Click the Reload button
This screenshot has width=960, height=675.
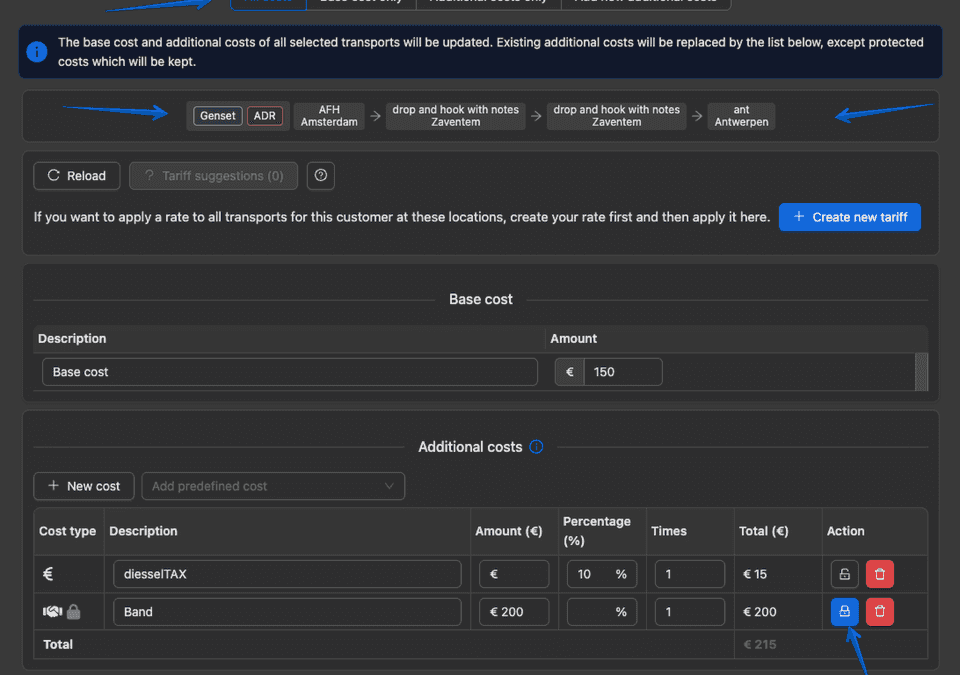77,176
